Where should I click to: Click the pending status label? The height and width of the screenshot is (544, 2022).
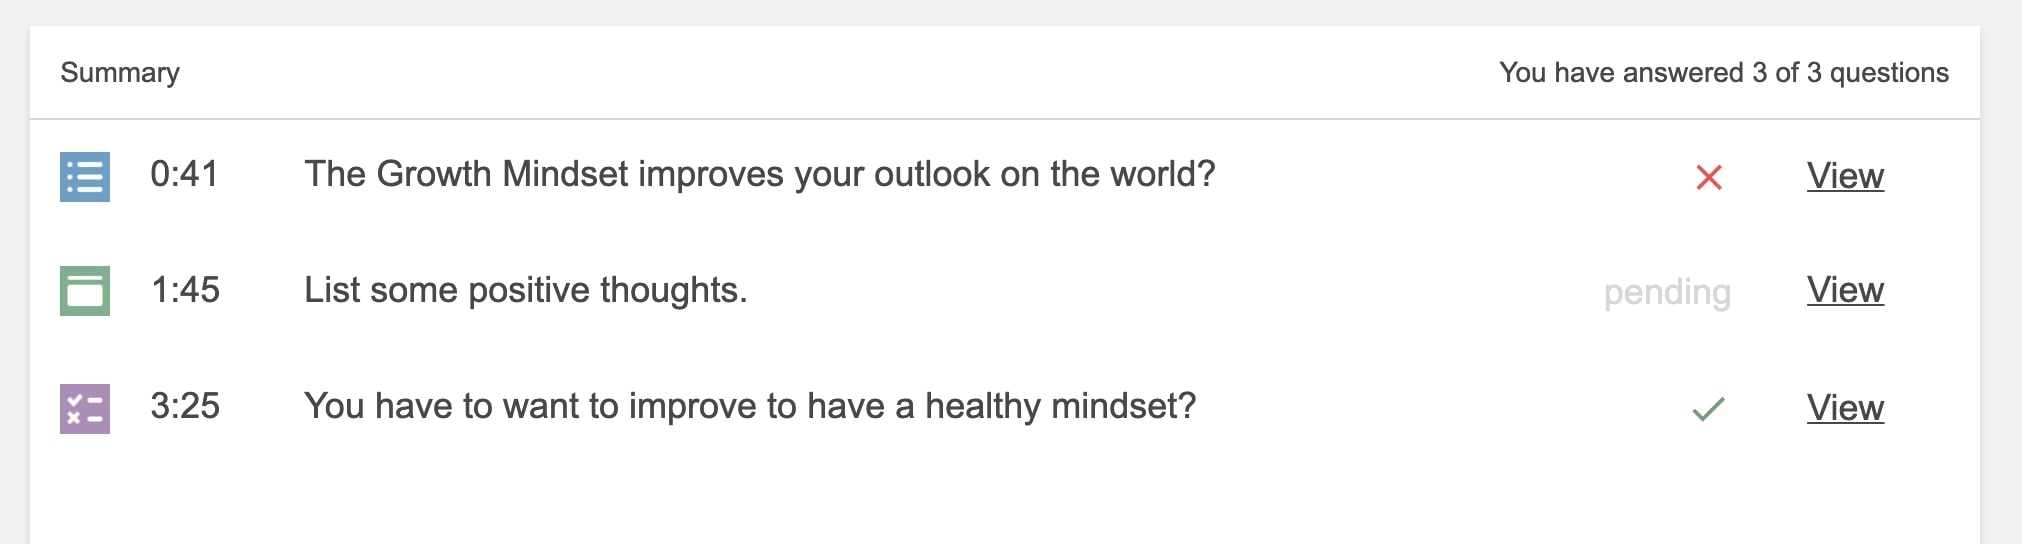pos(1667,292)
